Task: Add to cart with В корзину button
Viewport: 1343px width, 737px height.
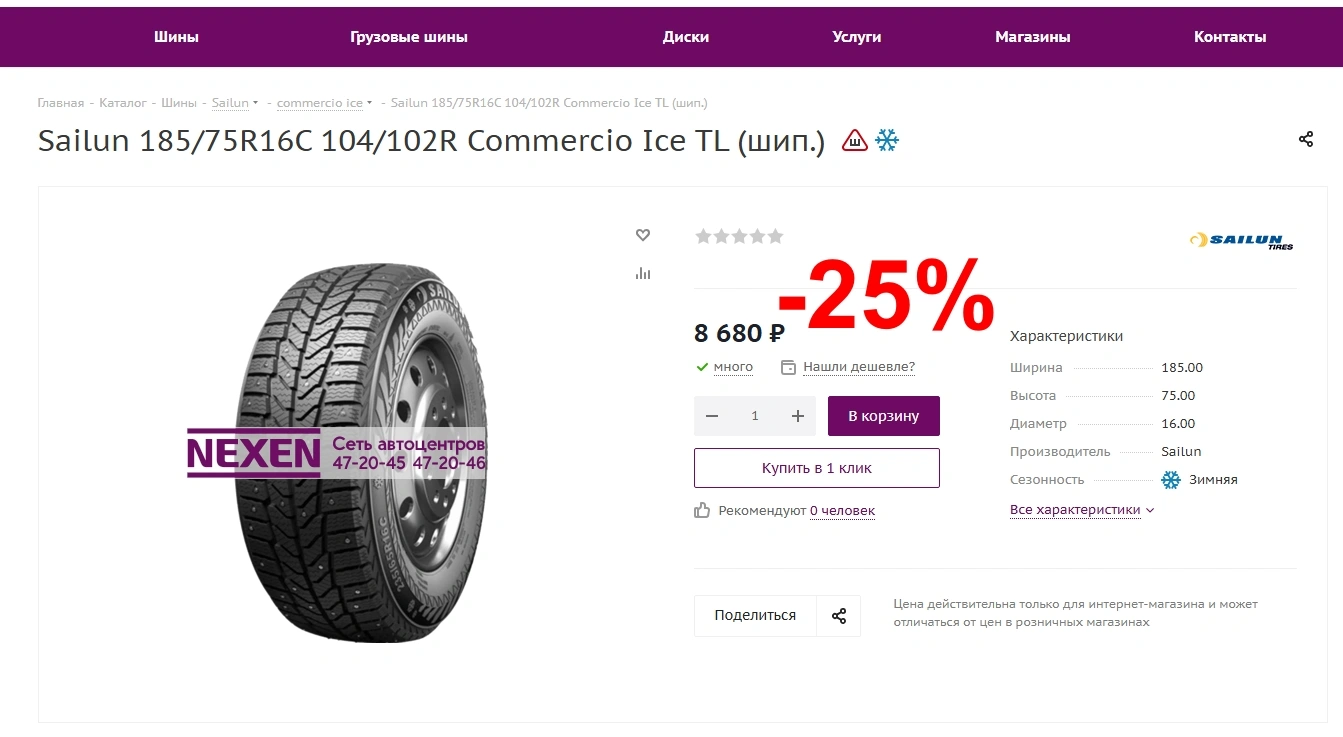Action: tap(884, 416)
